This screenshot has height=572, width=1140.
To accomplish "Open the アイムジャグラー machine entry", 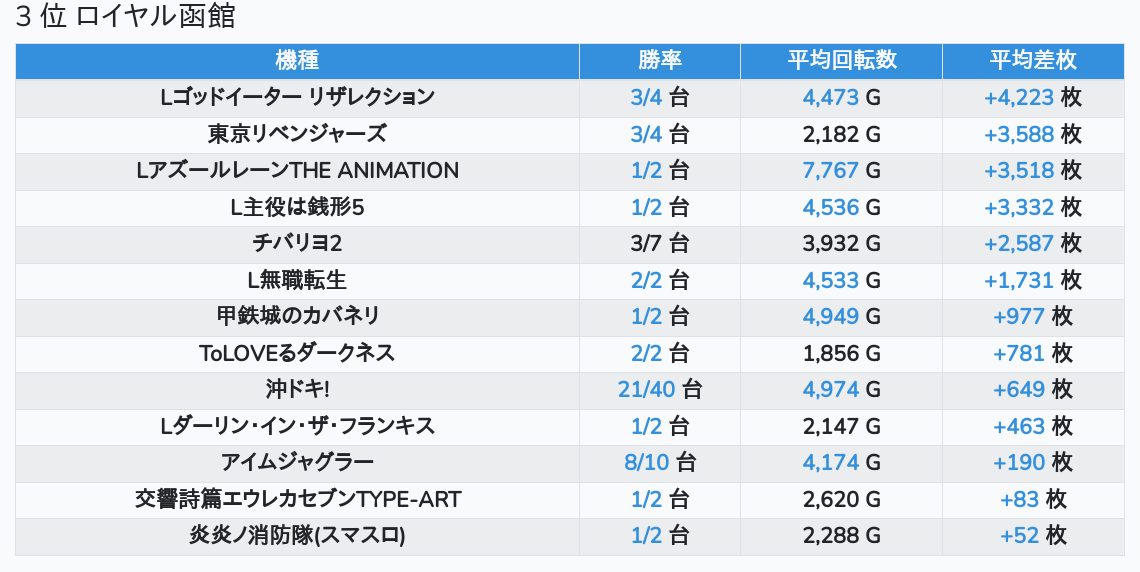I will point(297,463).
